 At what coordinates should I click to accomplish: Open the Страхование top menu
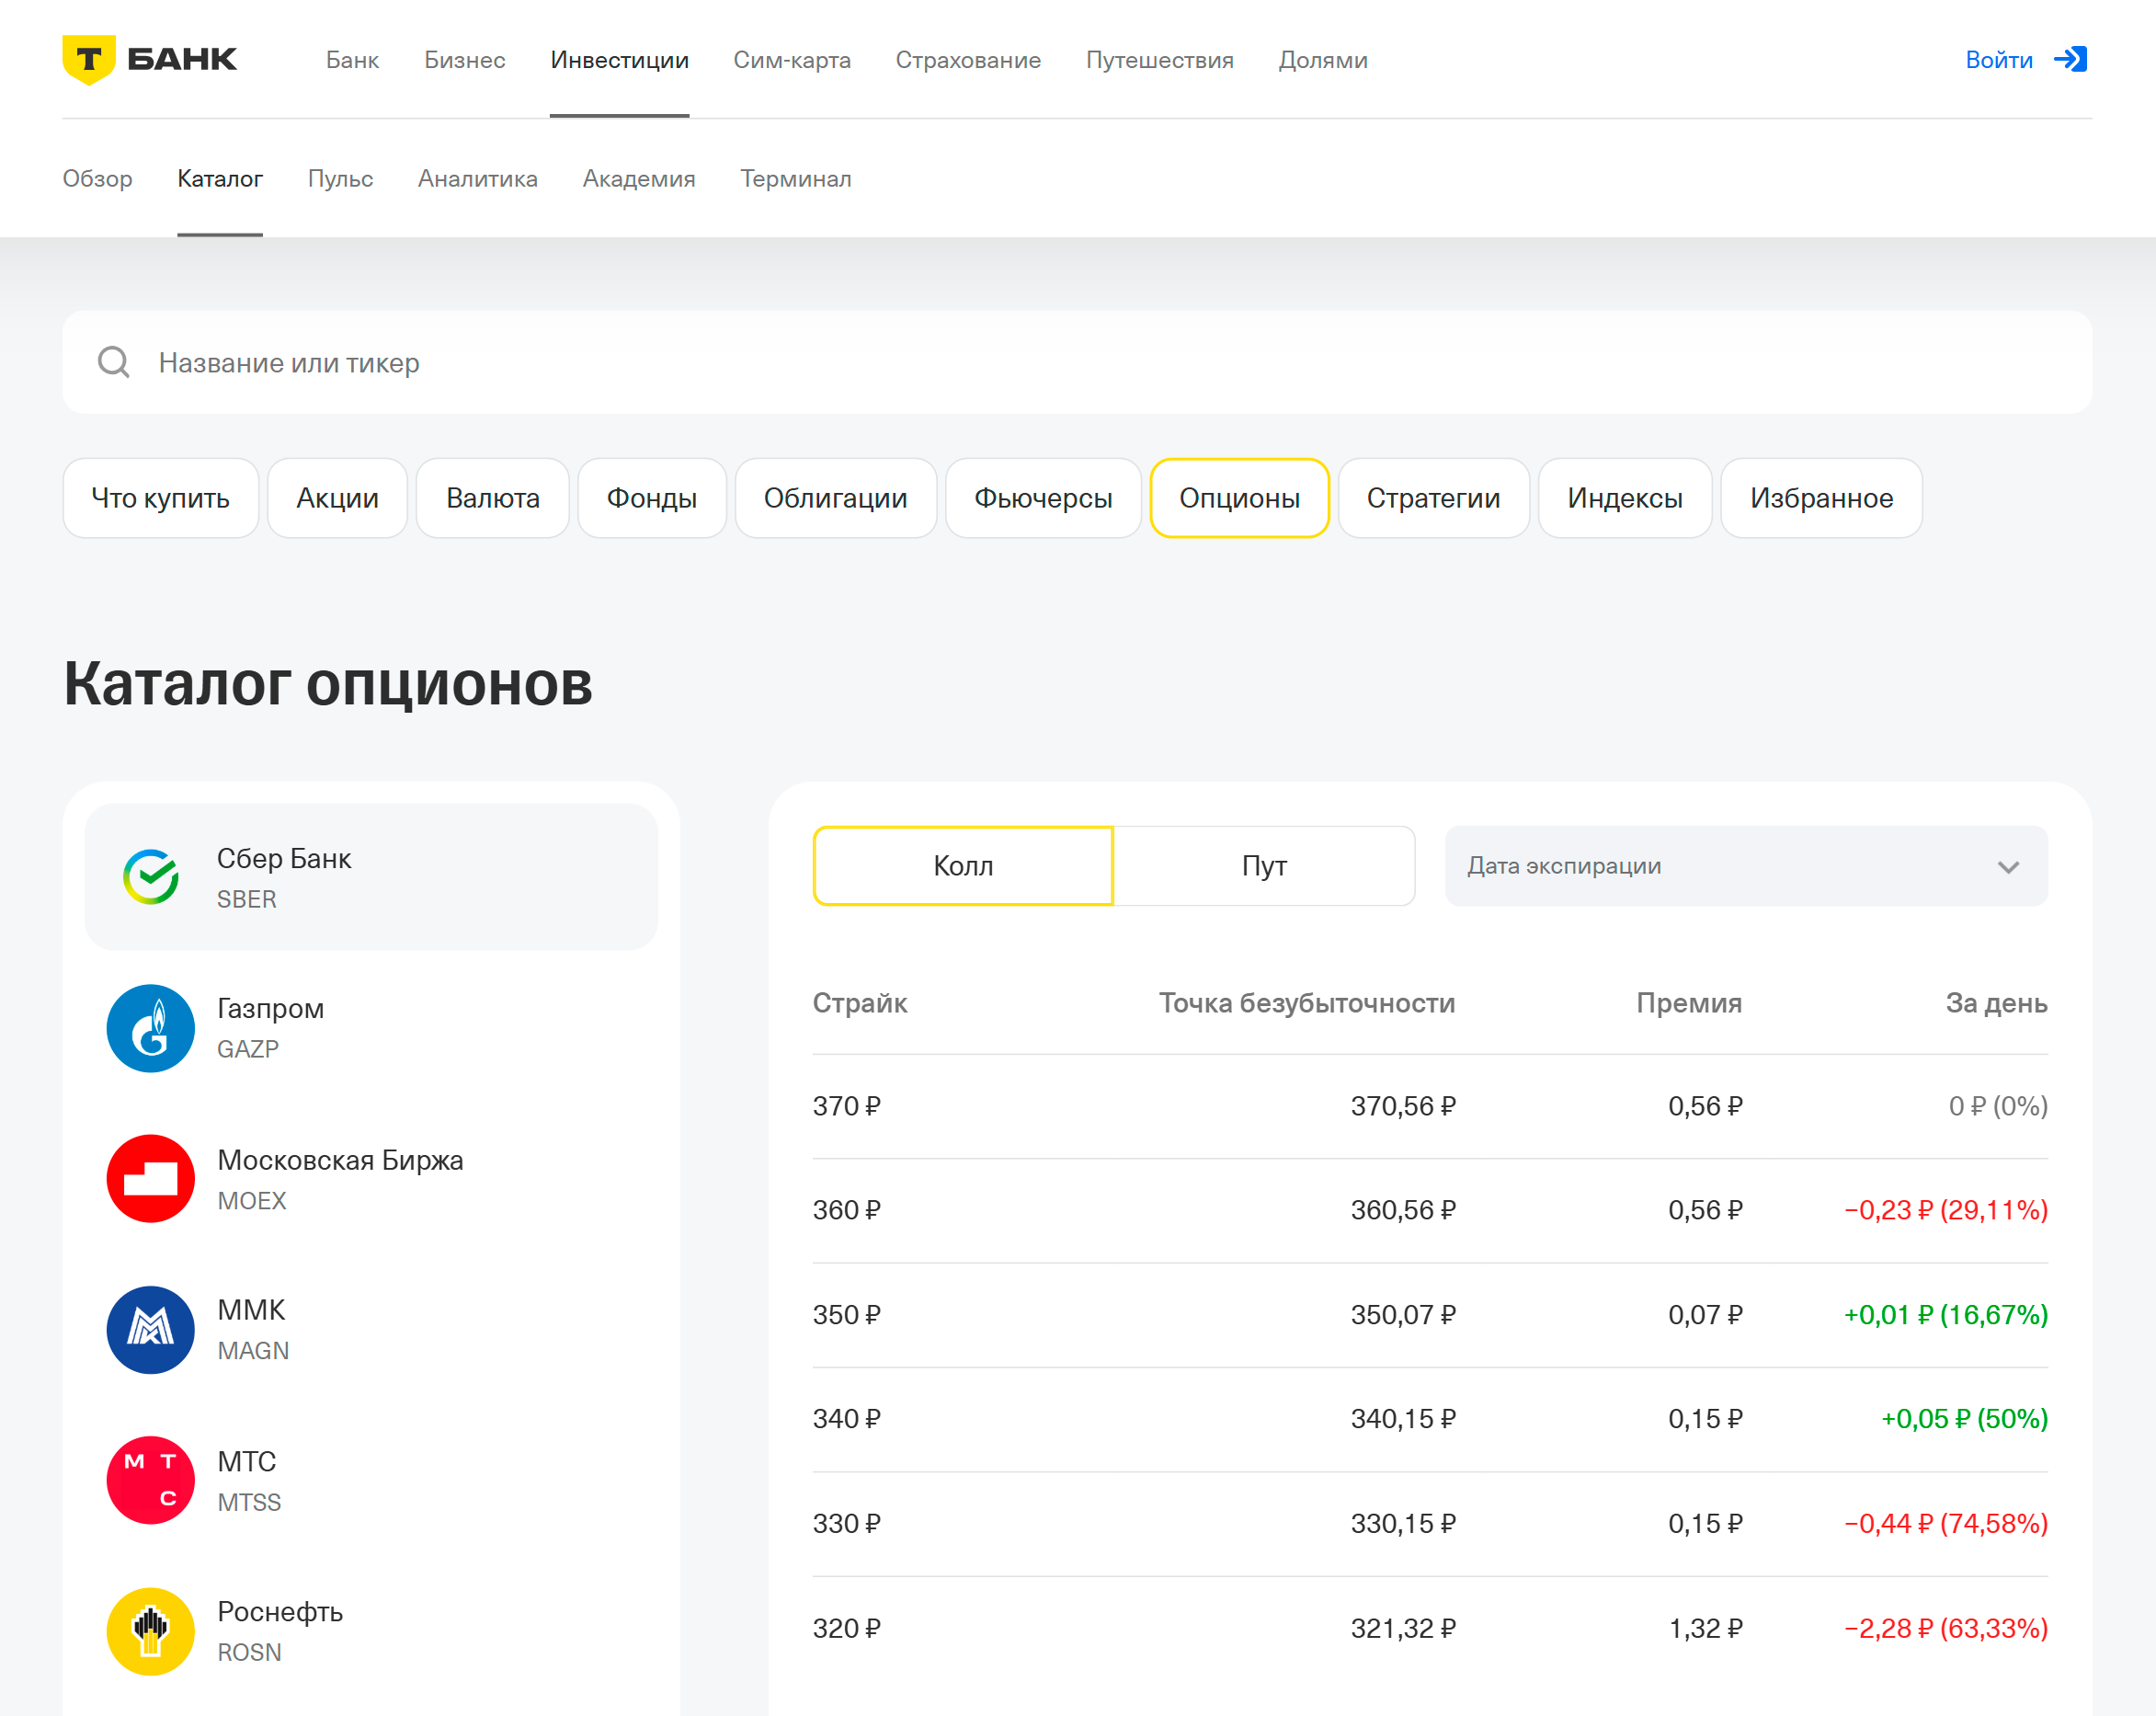[968, 60]
